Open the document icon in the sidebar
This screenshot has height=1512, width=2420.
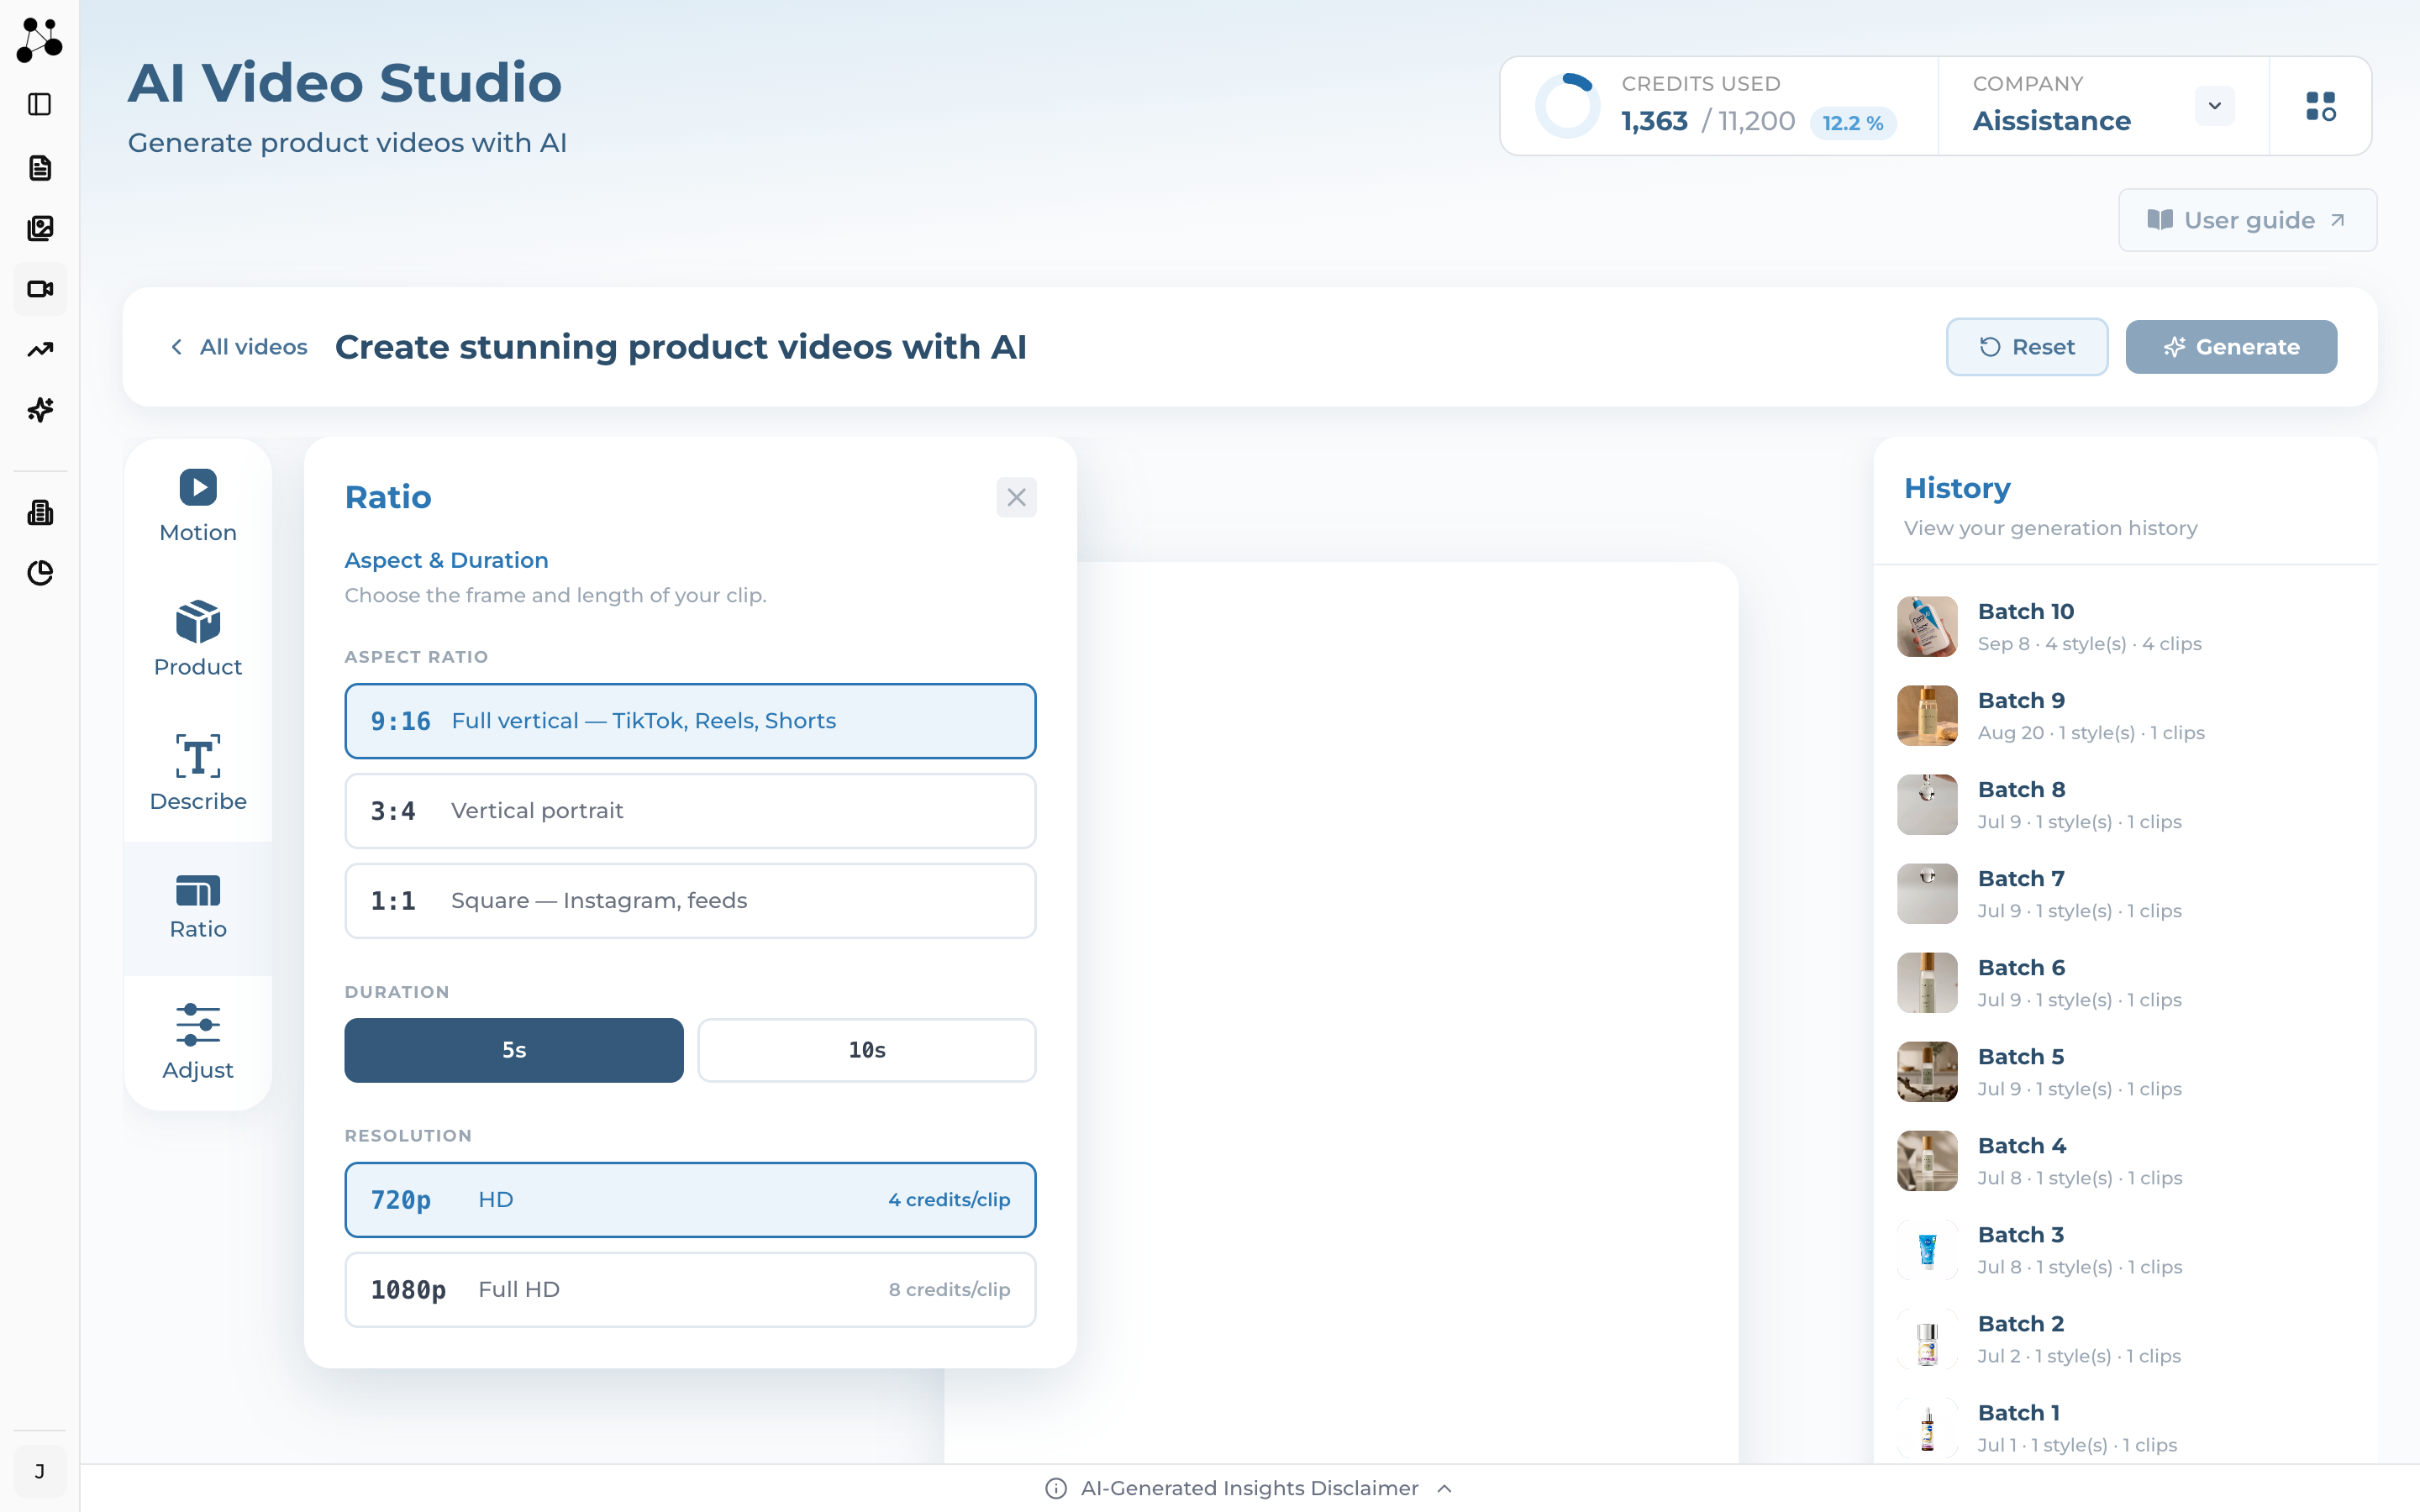pos(40,168)
